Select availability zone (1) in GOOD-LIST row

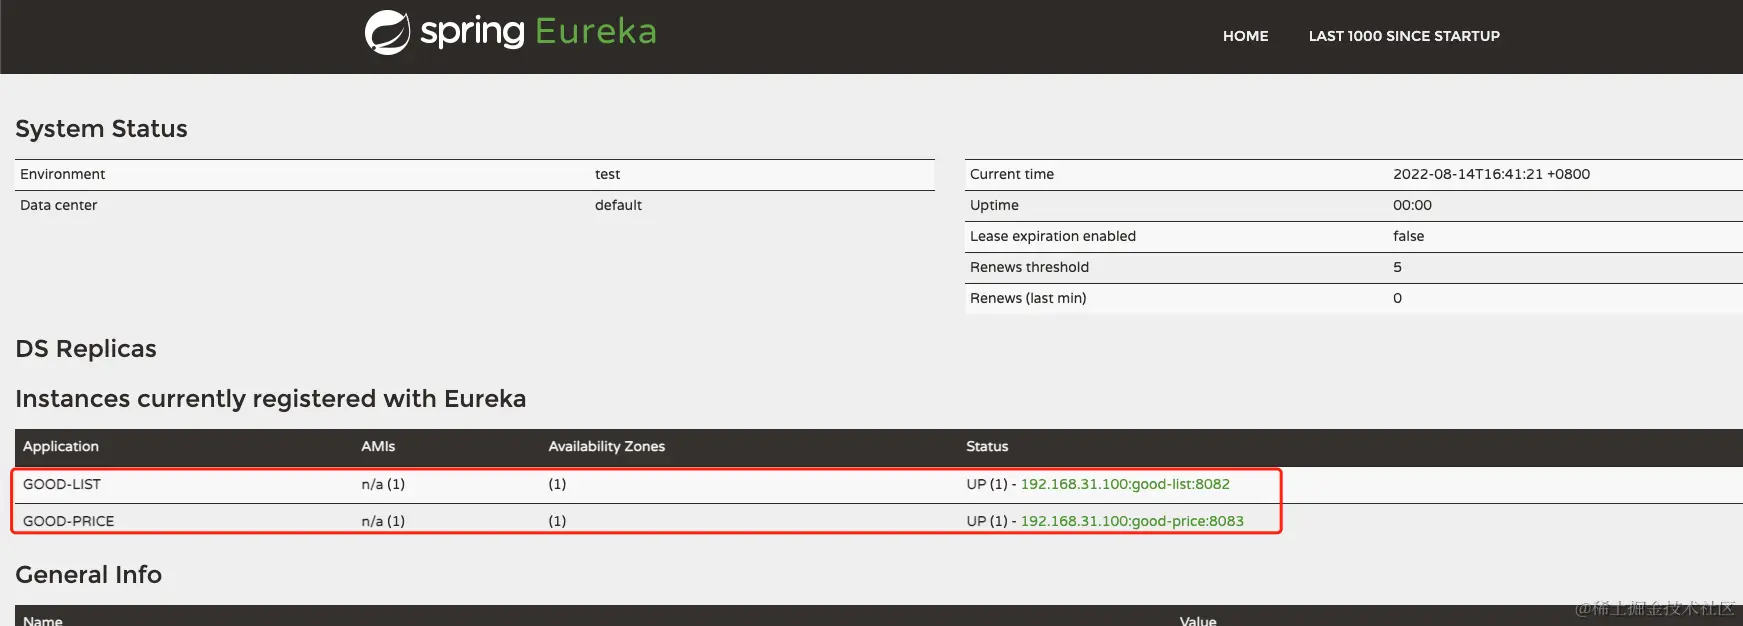pyautogui.click(x=557, y=484)
